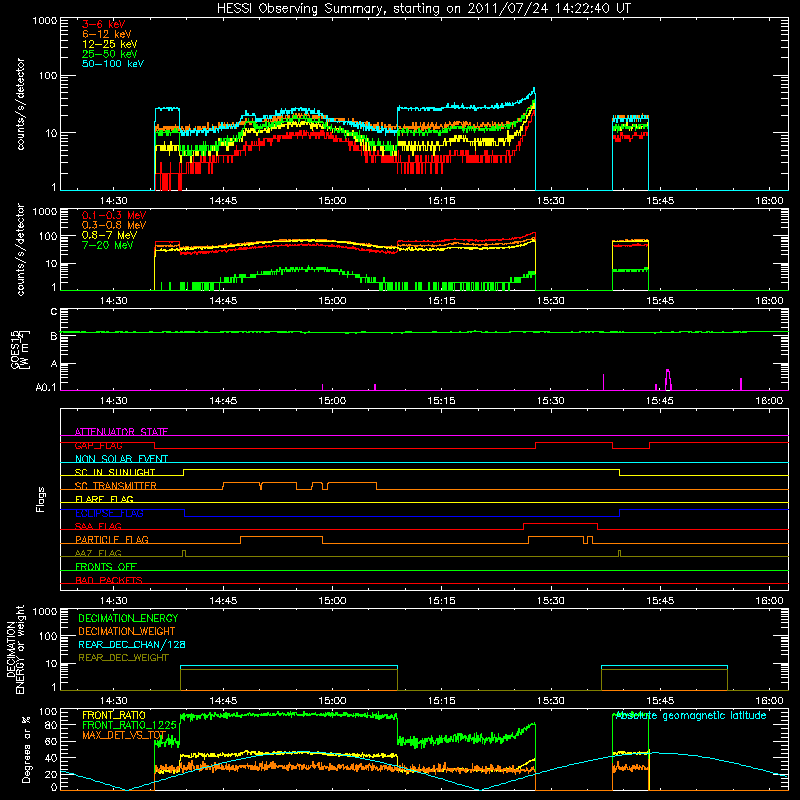Click the SC_IN_SUNLIGHT flag label

tap(115, 472)
